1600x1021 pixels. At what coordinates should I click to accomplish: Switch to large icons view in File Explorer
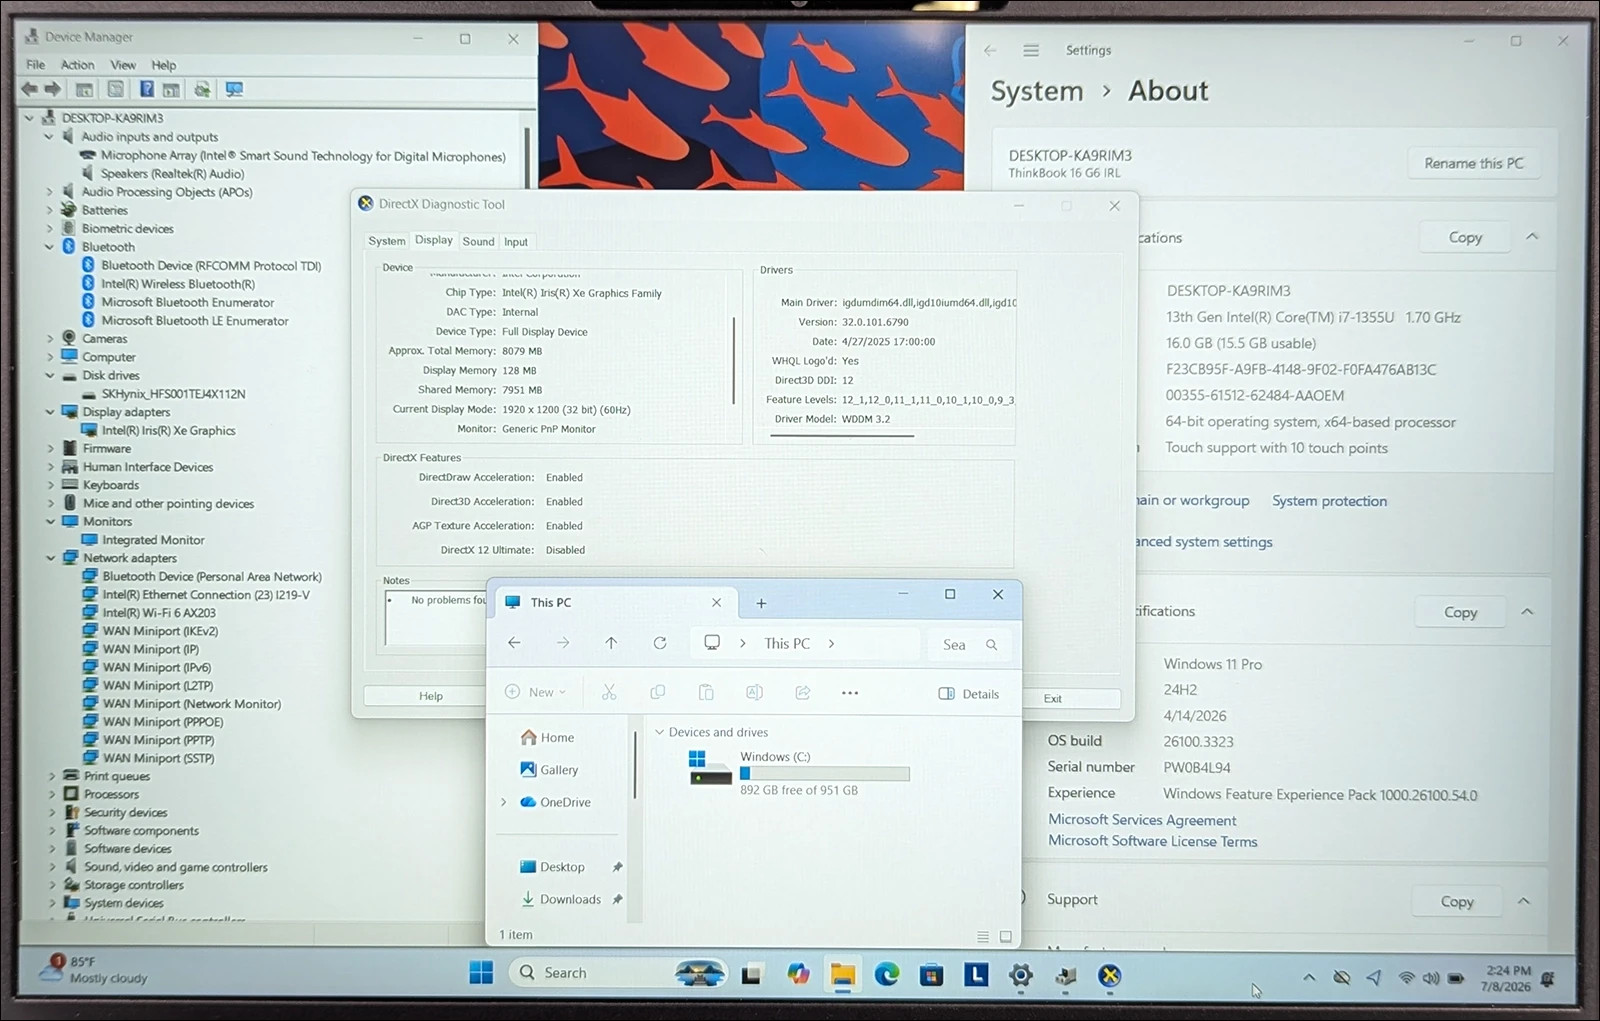1005,937
